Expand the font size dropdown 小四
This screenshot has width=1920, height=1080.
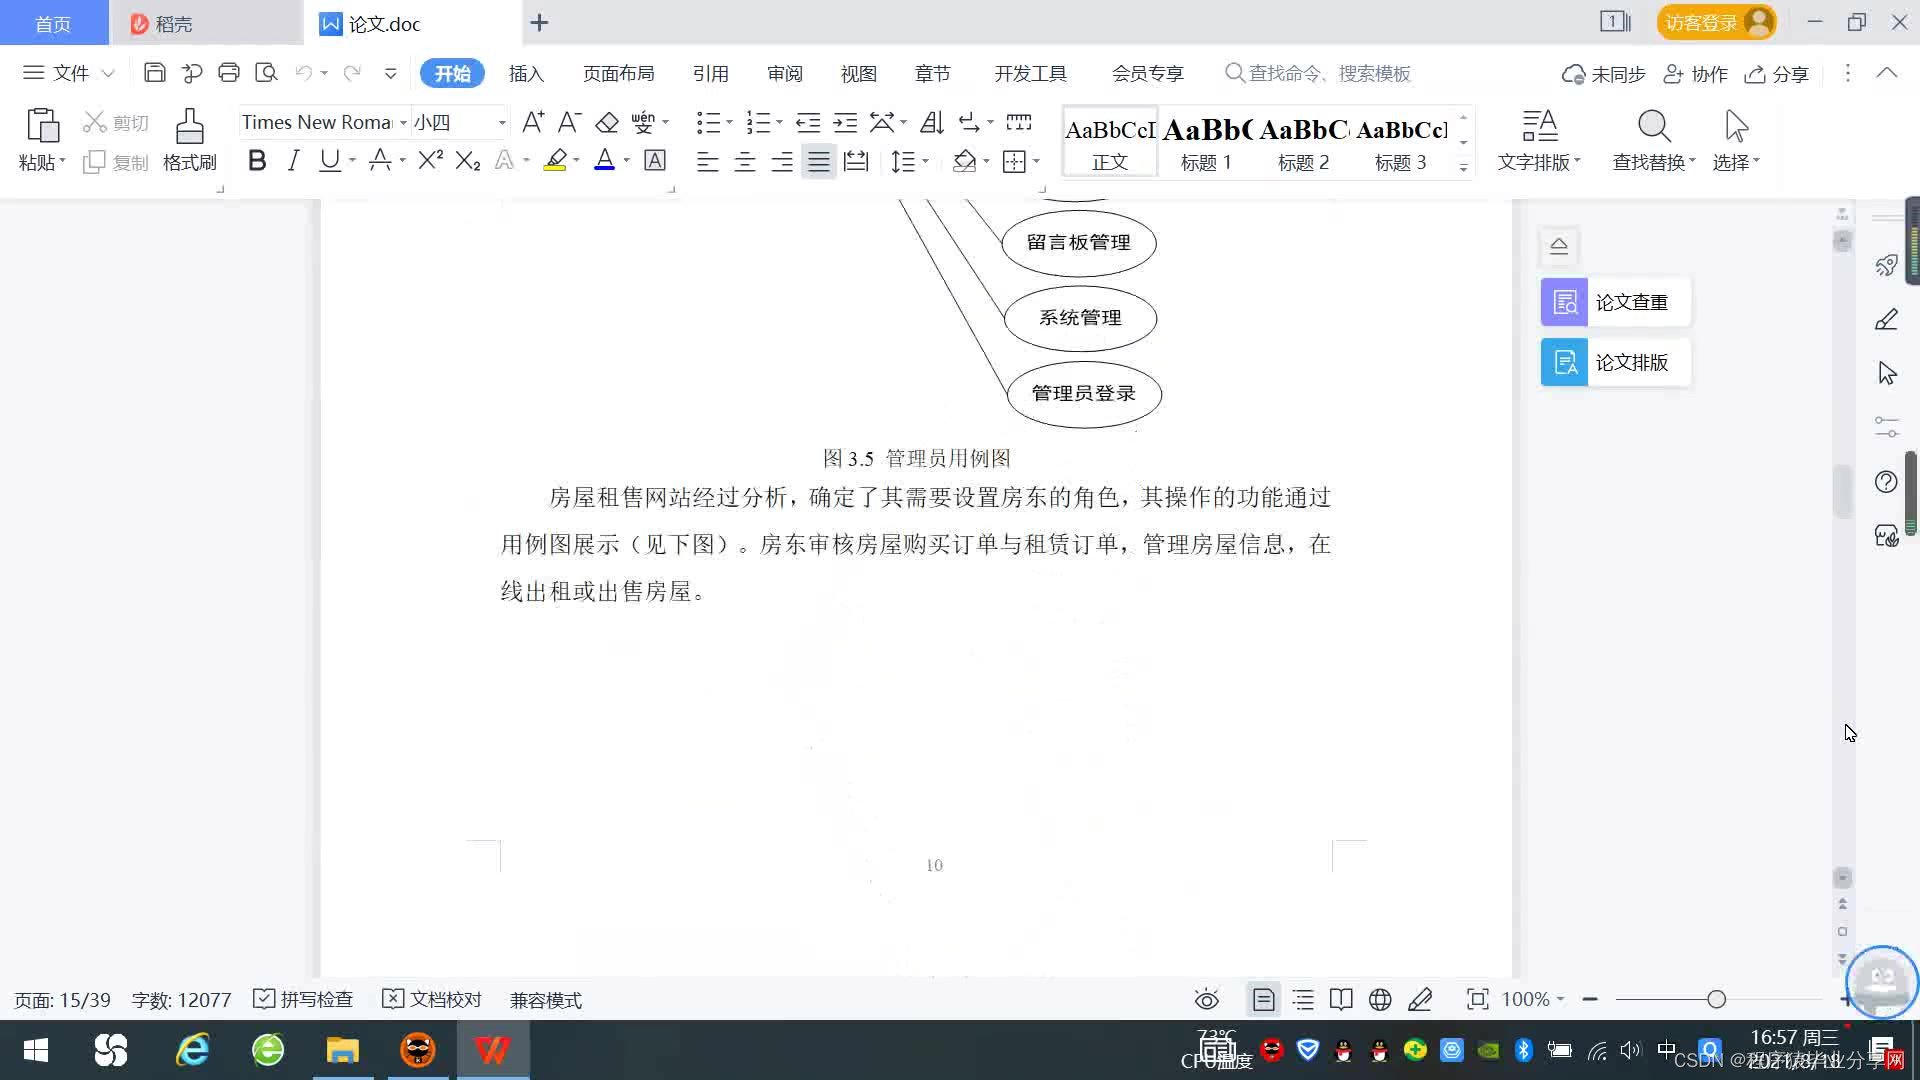coord(502,123)
